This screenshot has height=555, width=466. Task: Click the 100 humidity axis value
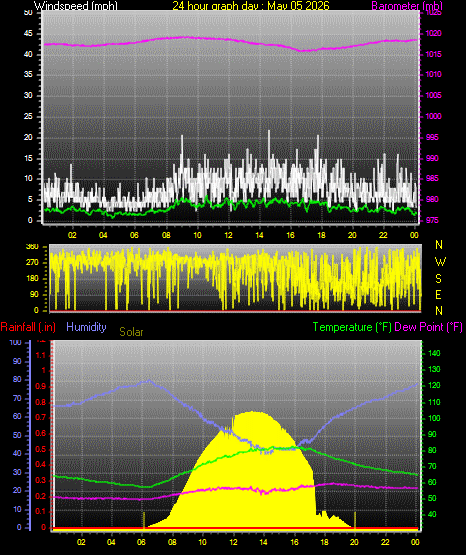pyautogui.click(x=16, y=343)
